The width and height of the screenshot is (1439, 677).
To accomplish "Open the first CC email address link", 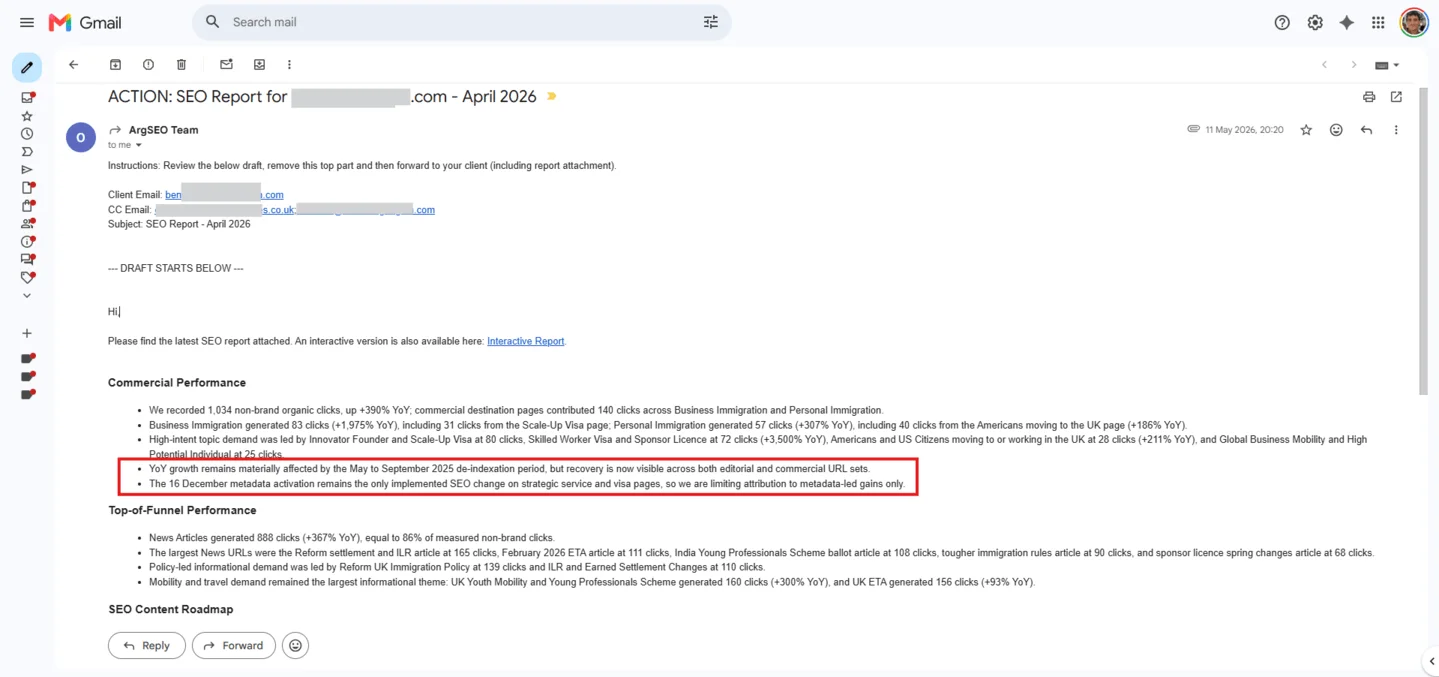I will coord(225,210).
